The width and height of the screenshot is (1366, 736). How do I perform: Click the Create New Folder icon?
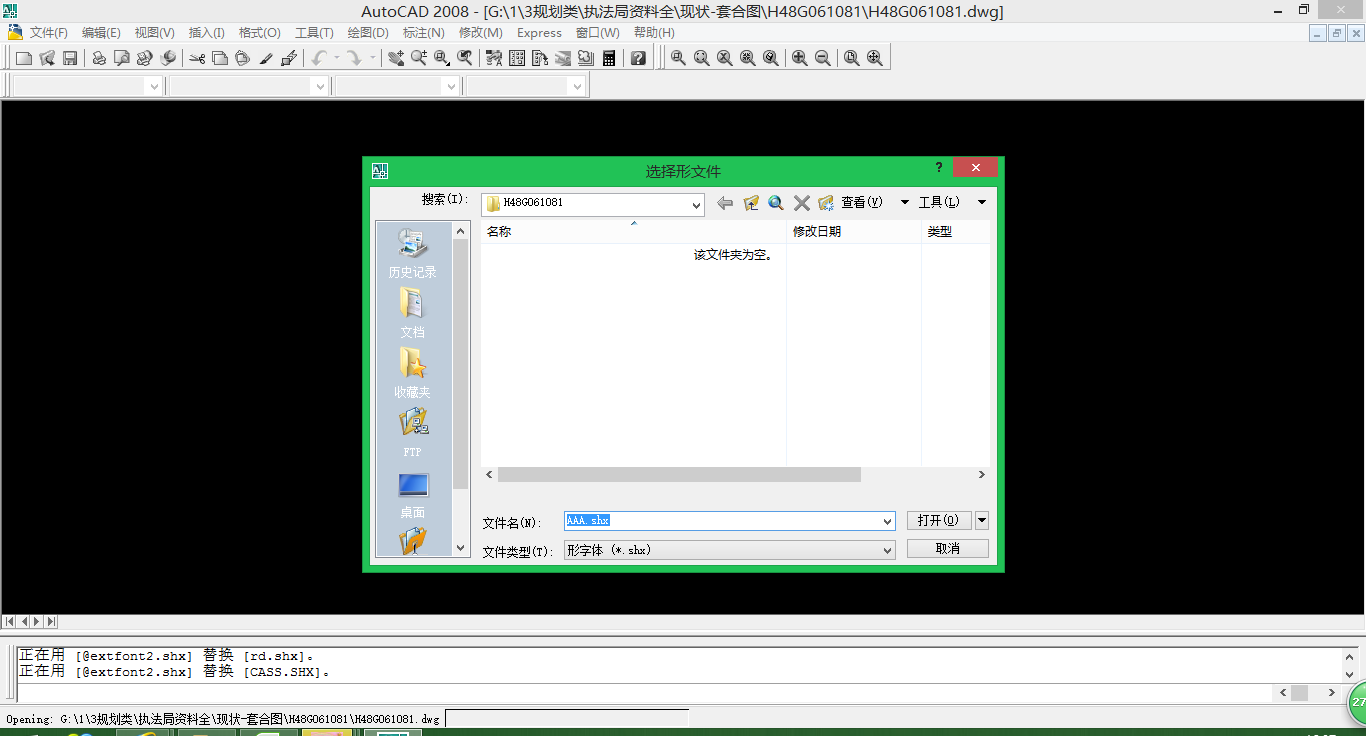(x=826, y=203)
